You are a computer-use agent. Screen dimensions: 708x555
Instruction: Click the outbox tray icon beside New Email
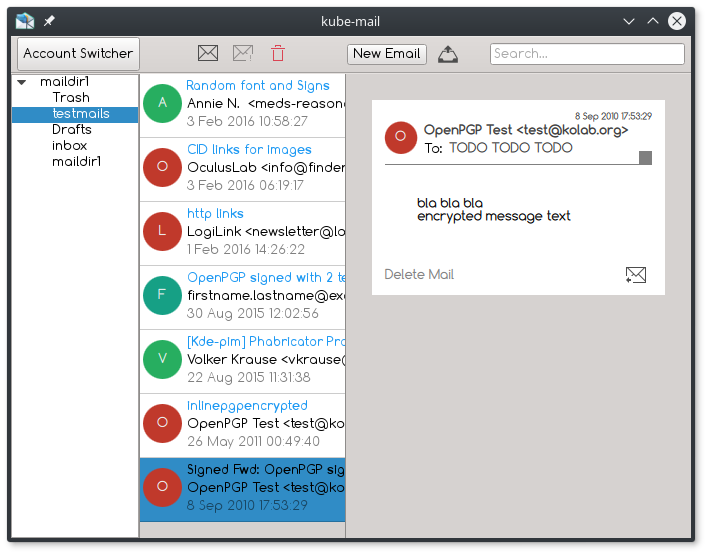(x=448, y=54)
